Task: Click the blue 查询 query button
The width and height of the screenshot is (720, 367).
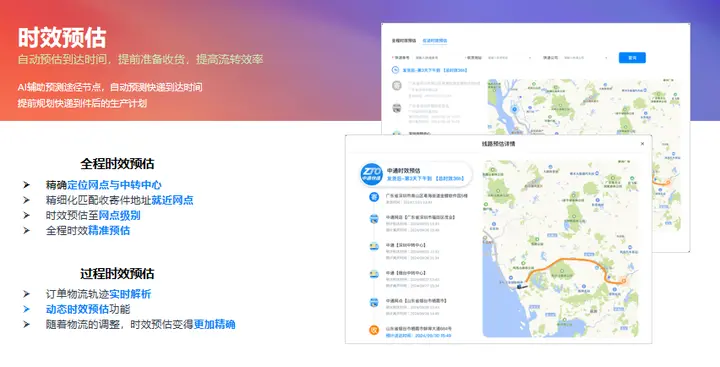Action: pyautogui.click(x=632, y=58)
